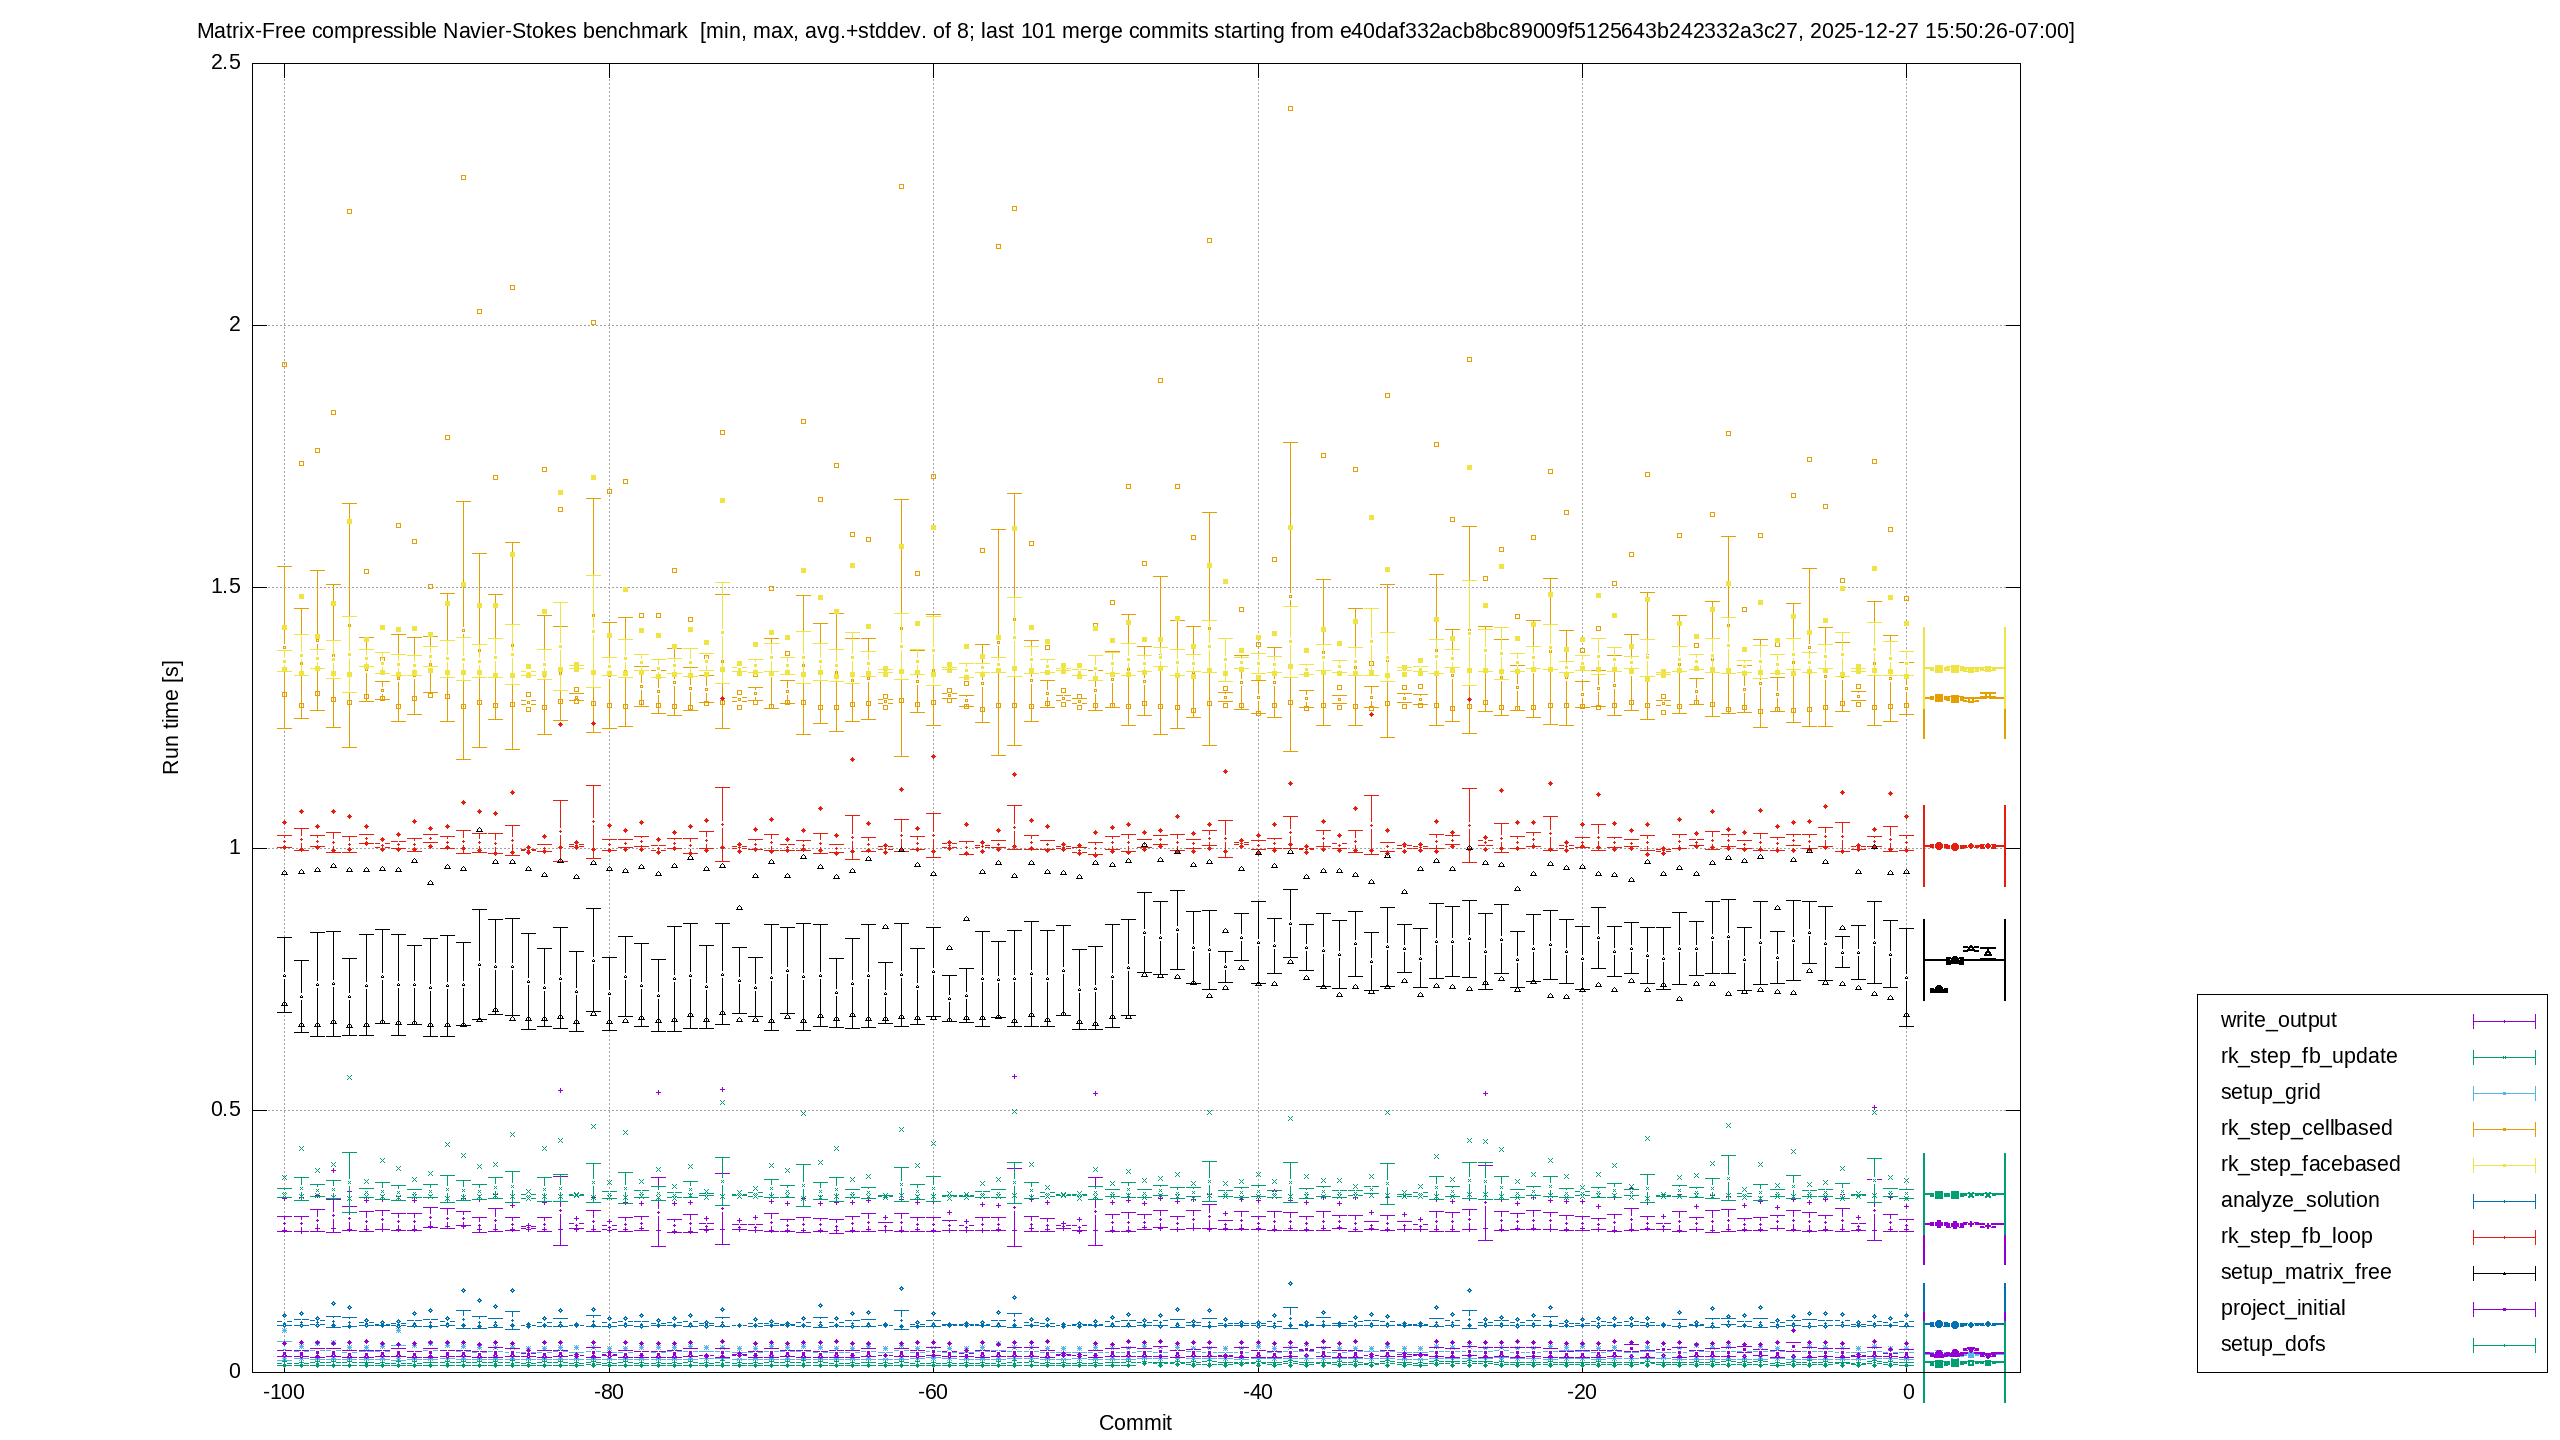Click the 0 tick on commit axis

[x=1908, y=1392]
